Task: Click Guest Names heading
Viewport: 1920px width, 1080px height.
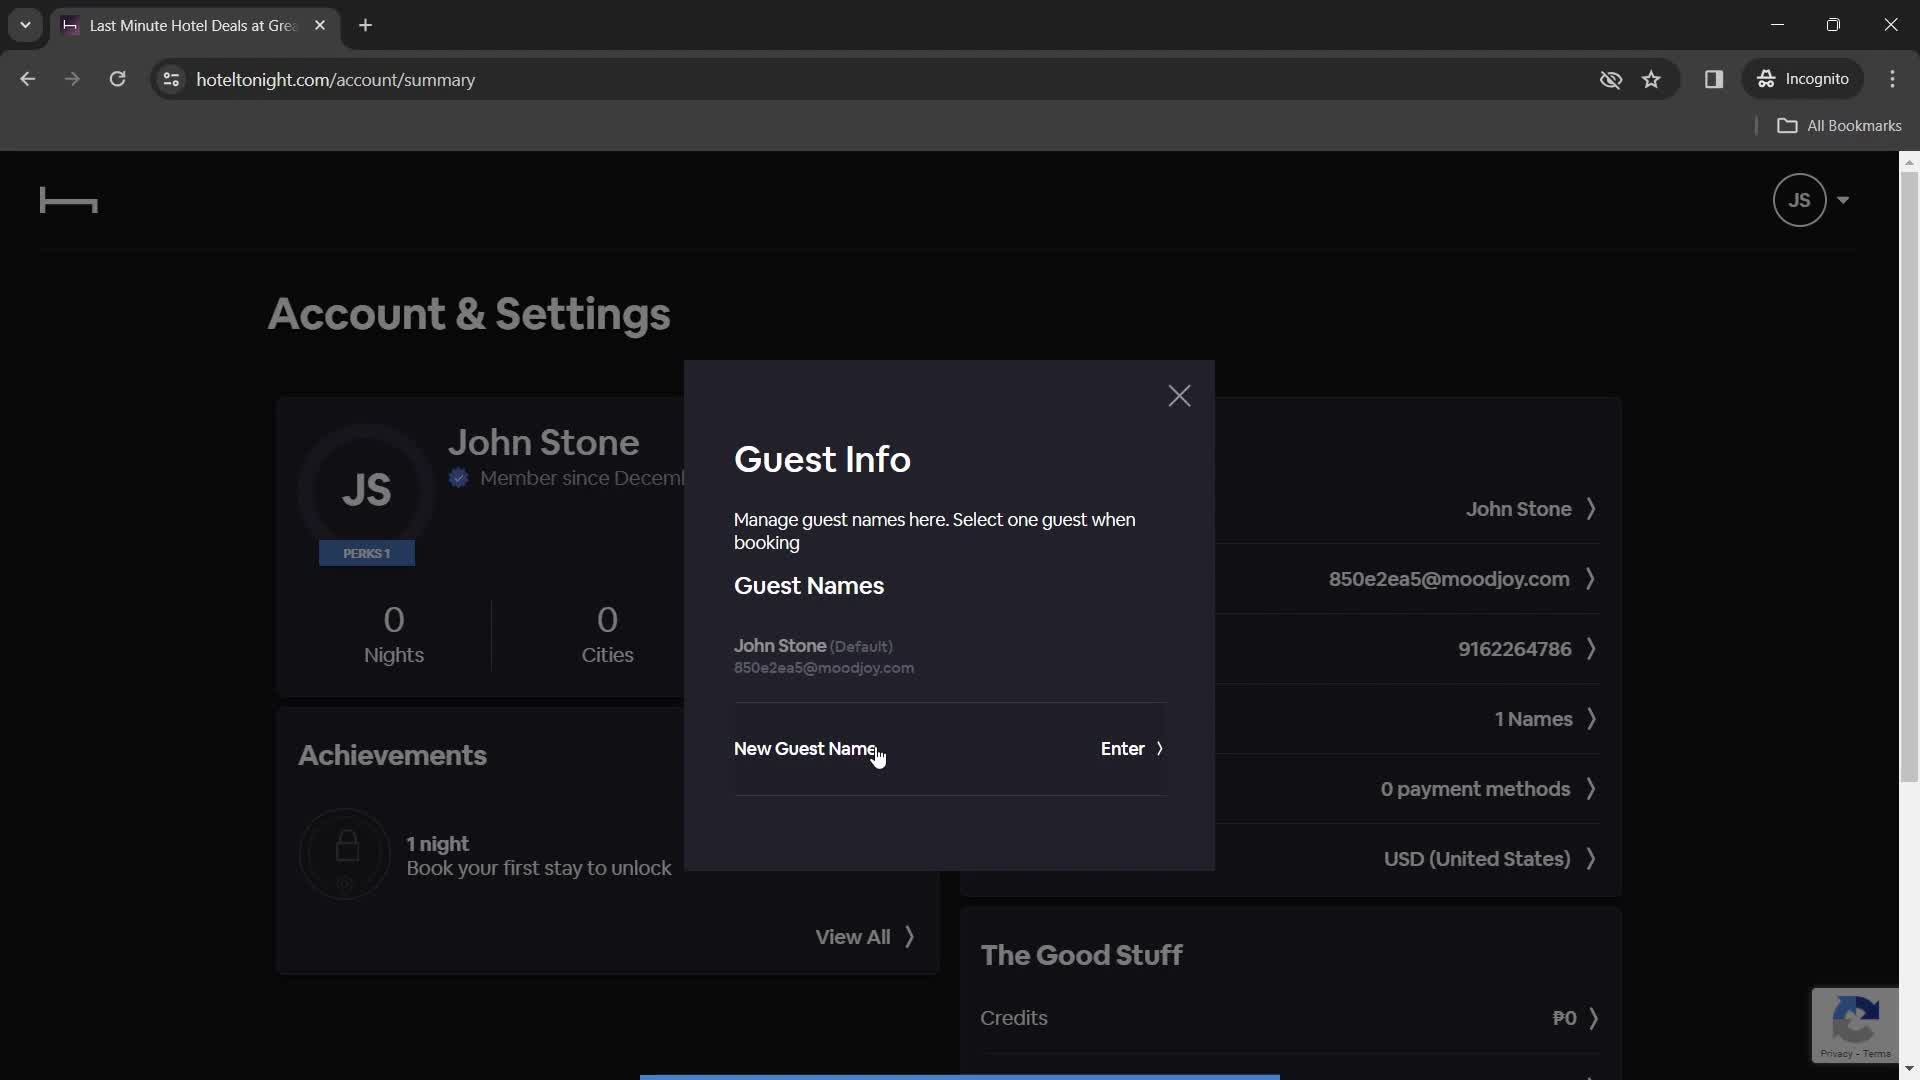Action: pos(809,586)
